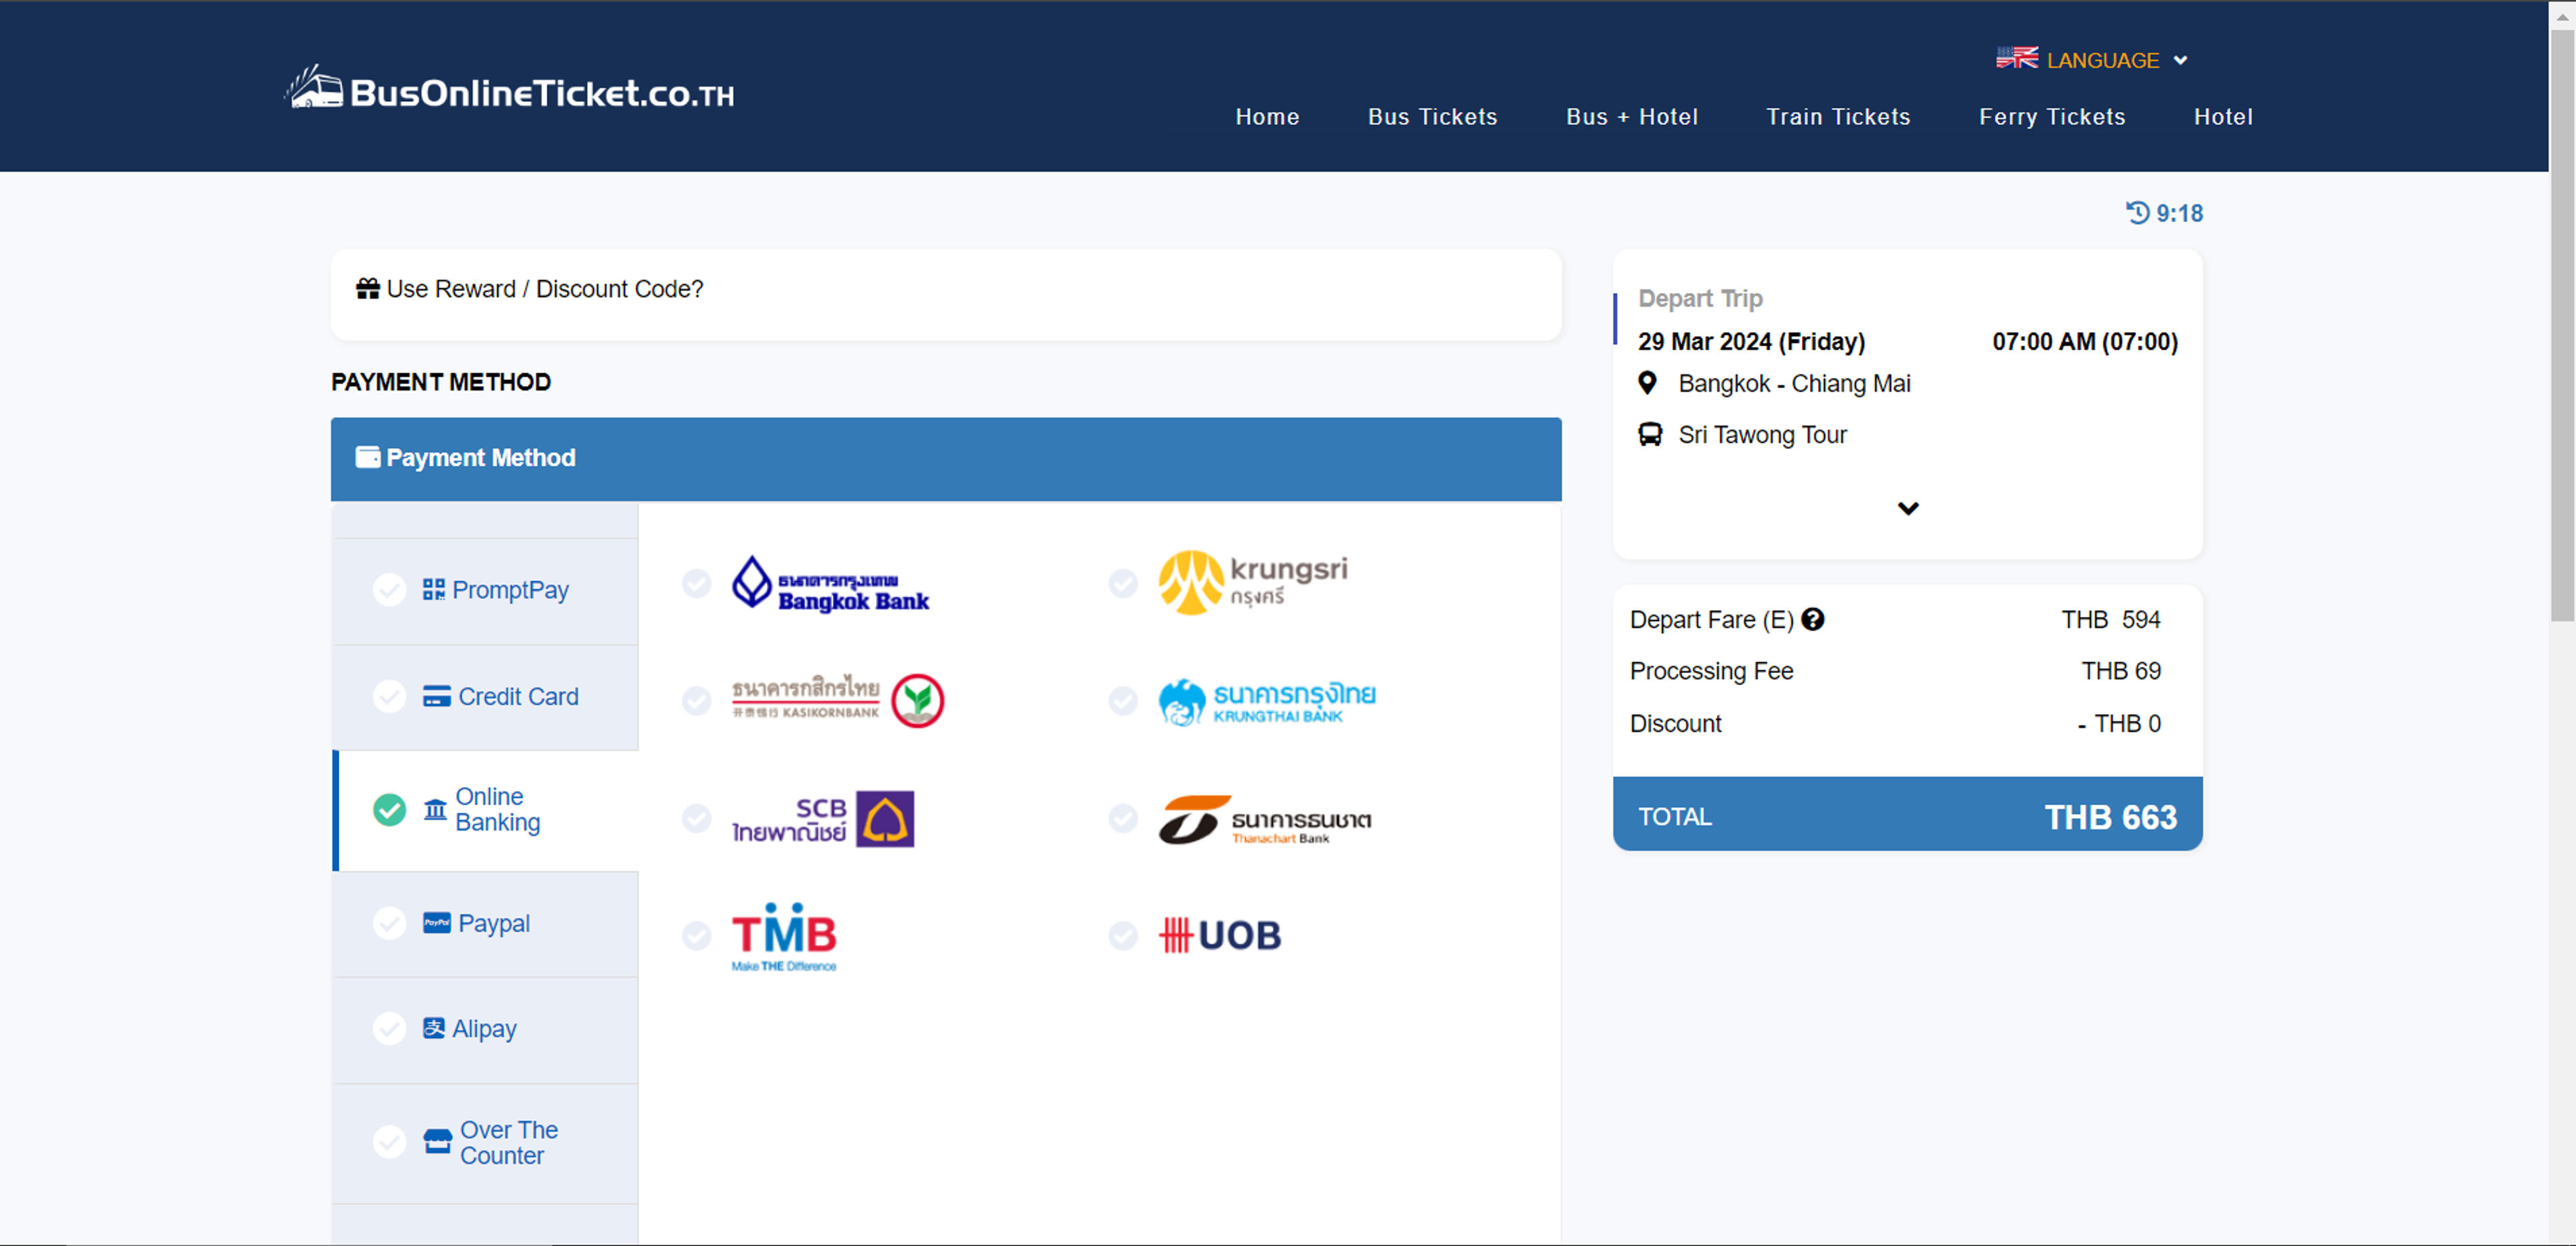The height and width of the screenshot is (1246, 2576).
Task: Click the Kasikornbank logo
Action: pos(838,700)
